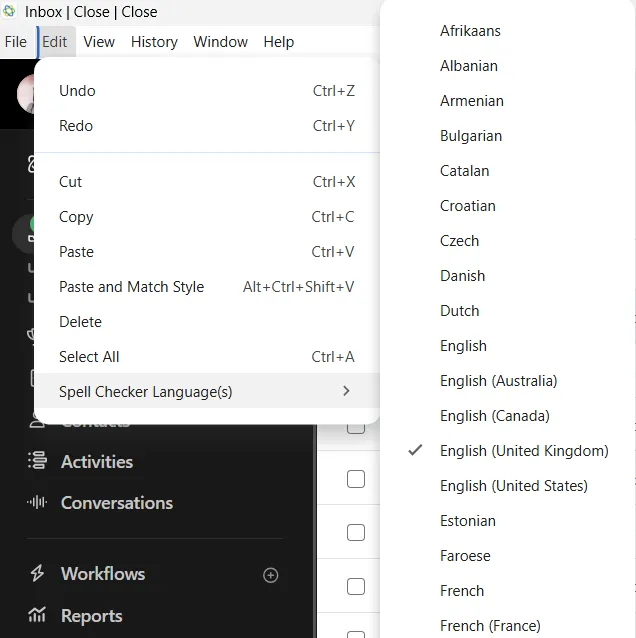This screenshot has height=638, width=636.
Task: Click the Activities list icon
Action: point(37,461)
